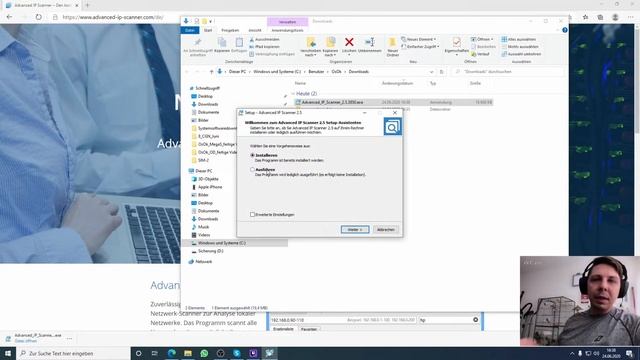Open 3D-Objekte in navigation pane
The width and height of the screenshot is (640, 360).
pos(208,179)
